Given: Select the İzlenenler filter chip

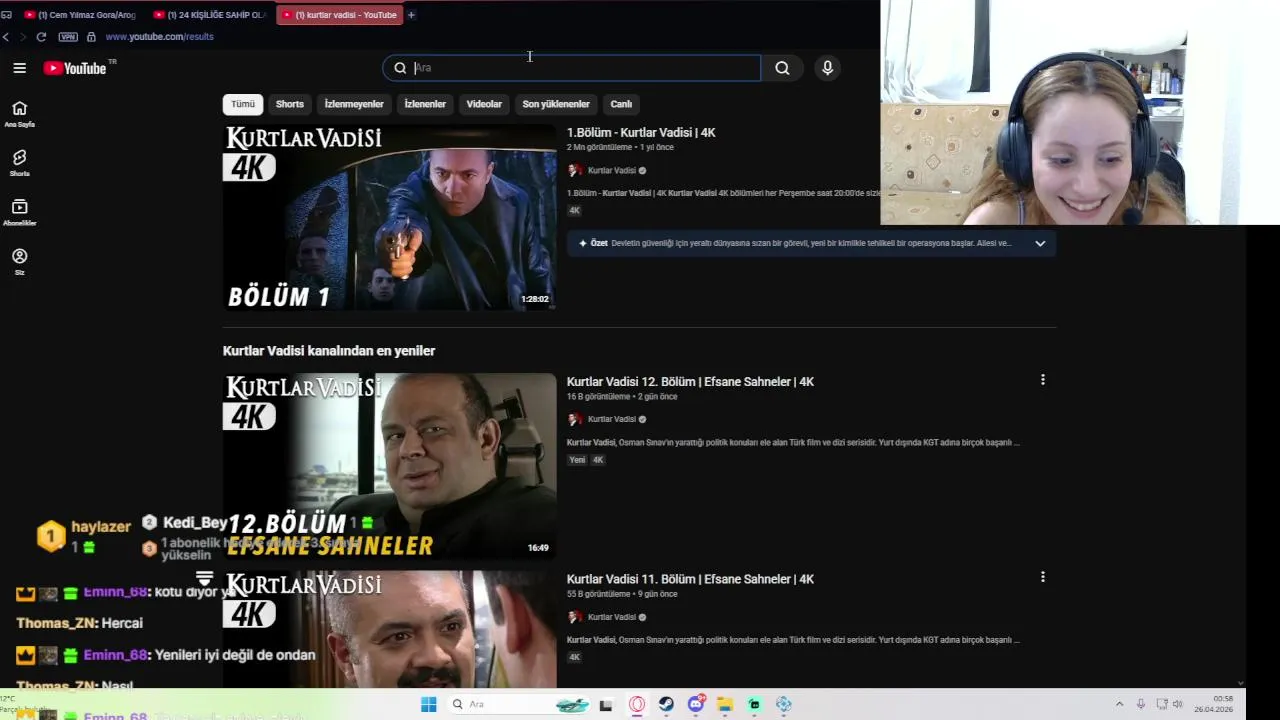Looking at the screenshot, I should click(425, 104).
